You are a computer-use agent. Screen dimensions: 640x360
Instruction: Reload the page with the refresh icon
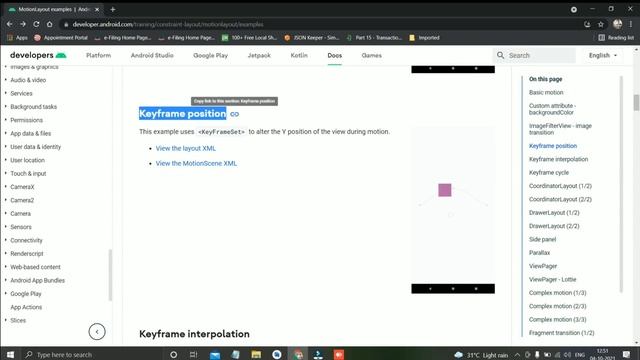pos(36,24)
